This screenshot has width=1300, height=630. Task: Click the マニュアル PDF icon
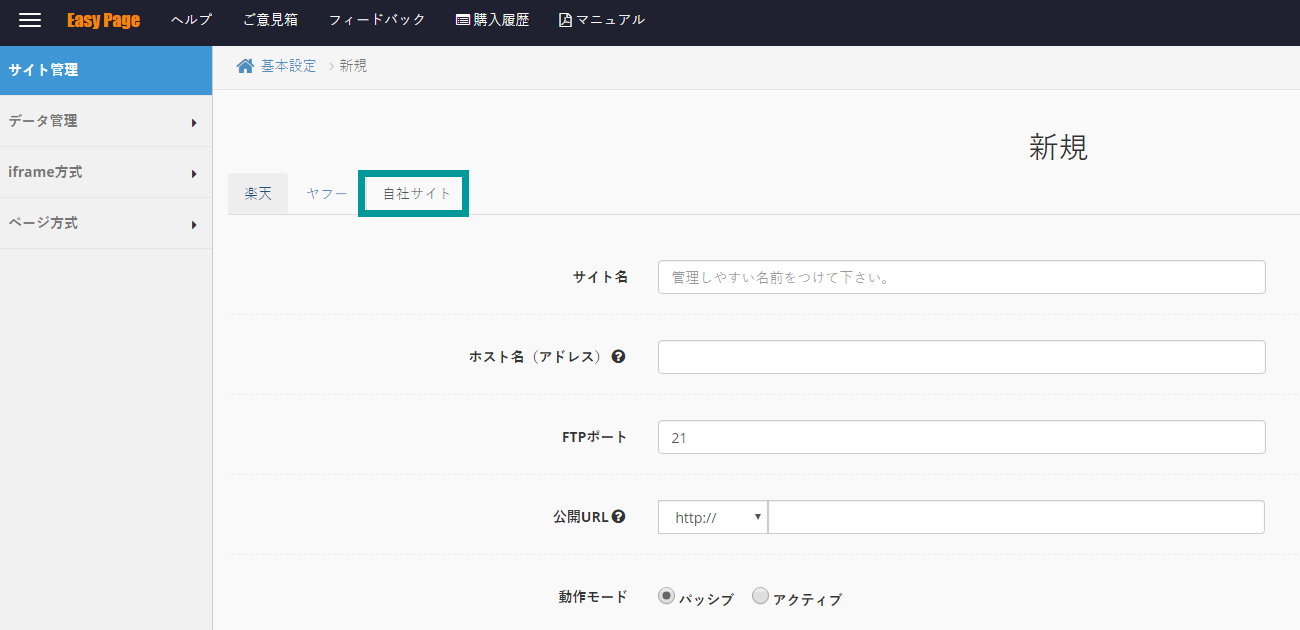pyautogui.click(x=565, y=20)
